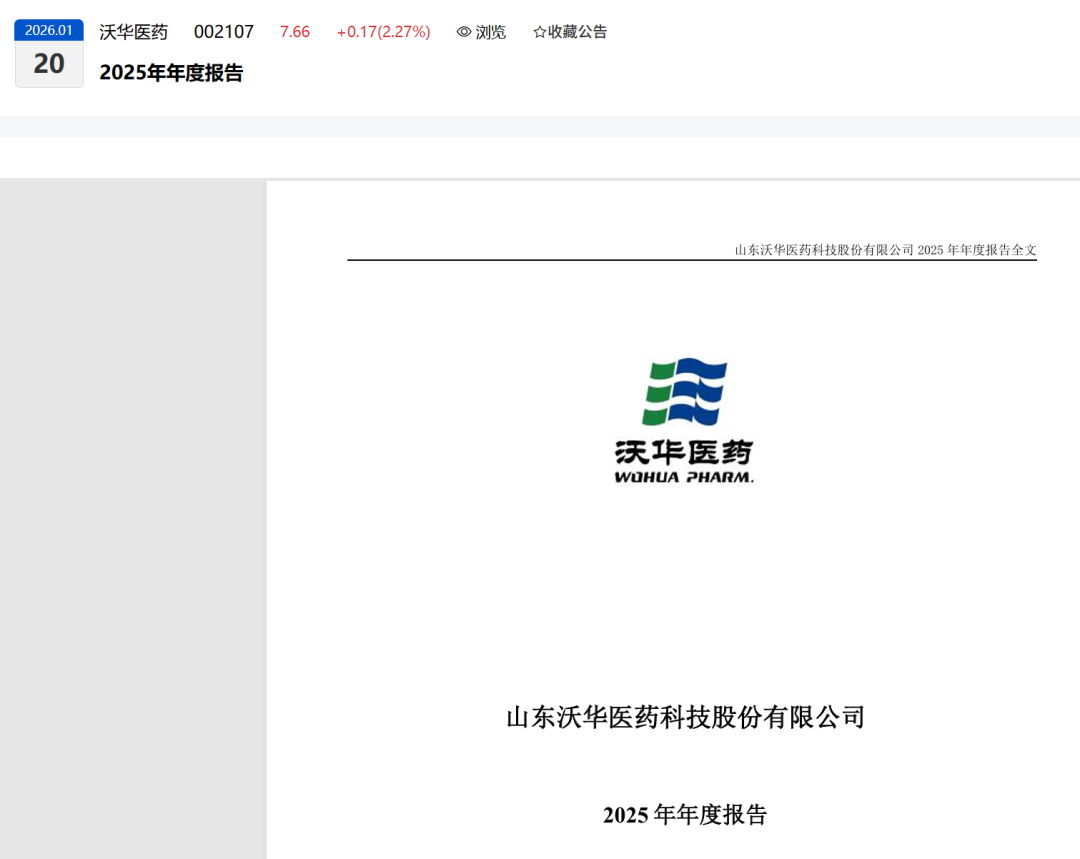Open stock name 沃华医药
Screen dimensions: 1080x859
click(134, 32)
